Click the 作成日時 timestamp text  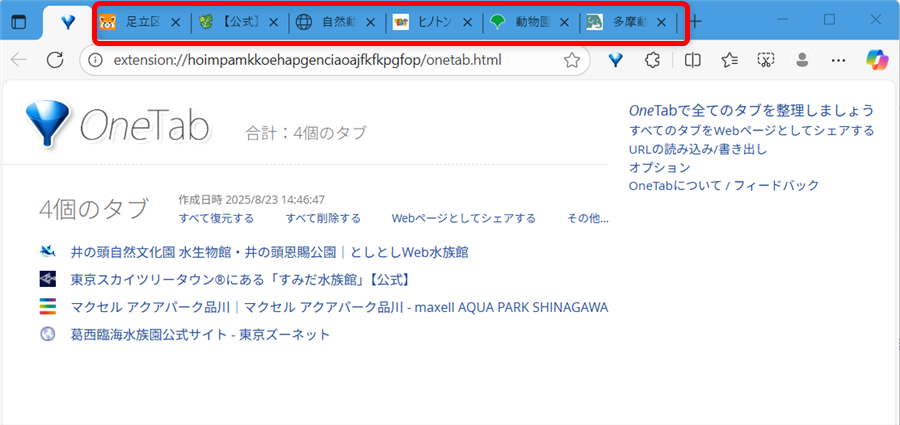tap(252, 200)
